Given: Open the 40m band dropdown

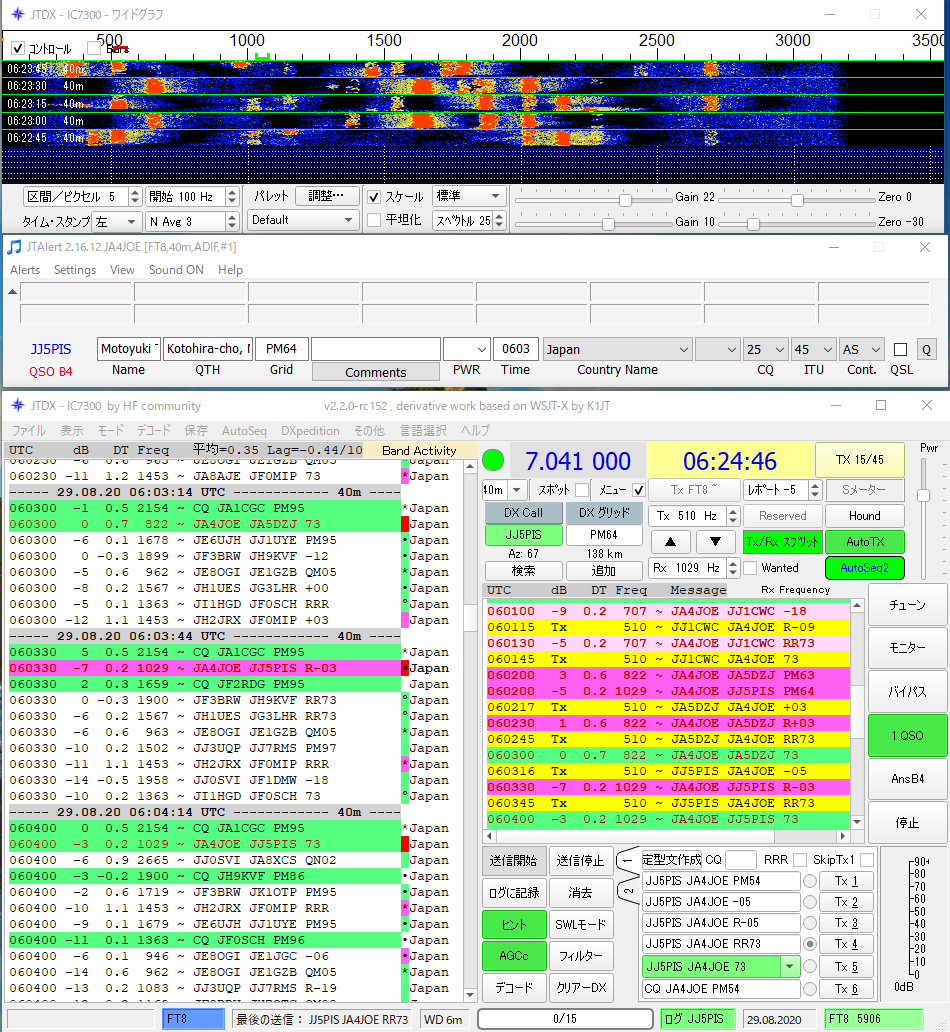Looking at the screenshot, I should (x=504, y=490).
